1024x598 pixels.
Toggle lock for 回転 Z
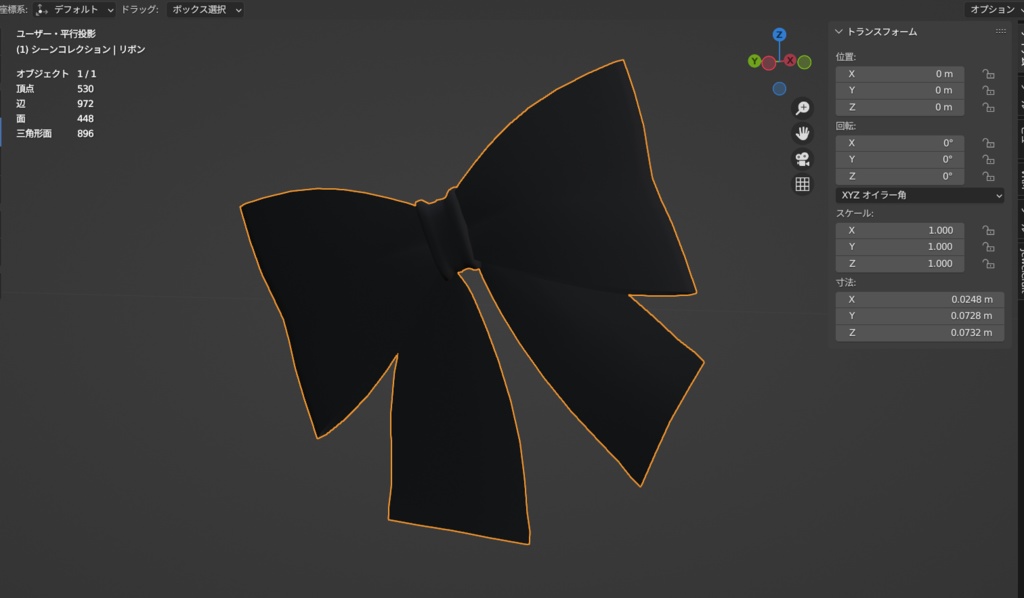[989, 176]
